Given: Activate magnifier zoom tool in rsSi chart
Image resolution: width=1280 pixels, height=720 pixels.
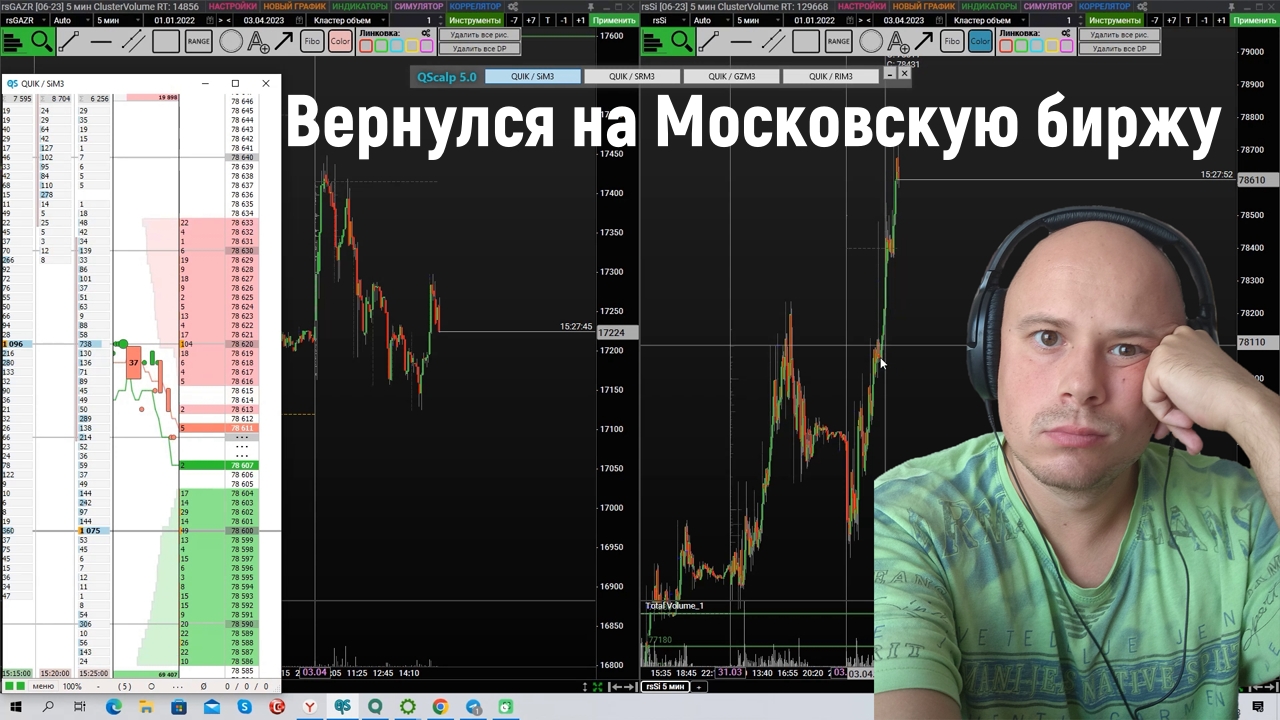Looking at the screenshot, I should [681, 41].
